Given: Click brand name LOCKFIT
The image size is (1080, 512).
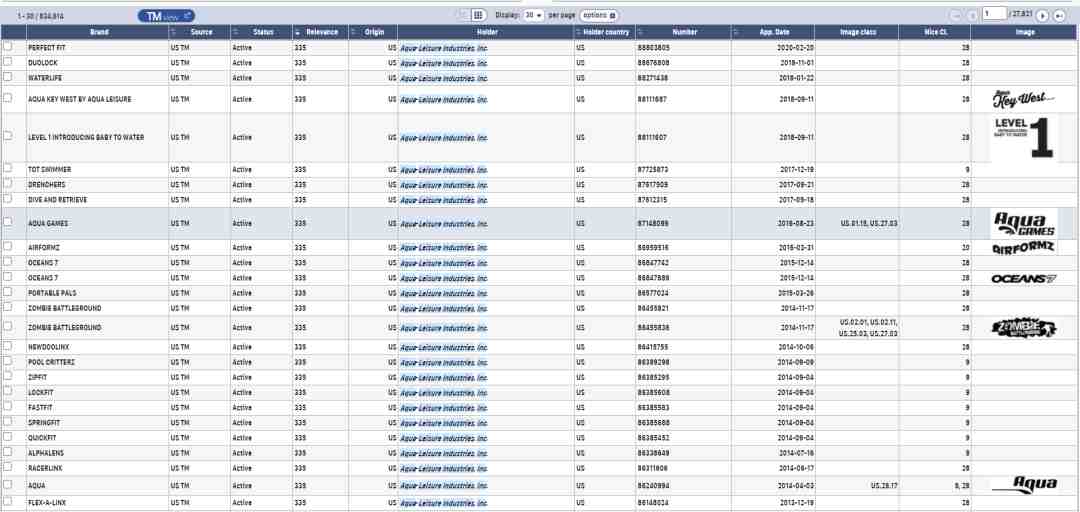Looking at the screenshot, I should coord(41,393).
